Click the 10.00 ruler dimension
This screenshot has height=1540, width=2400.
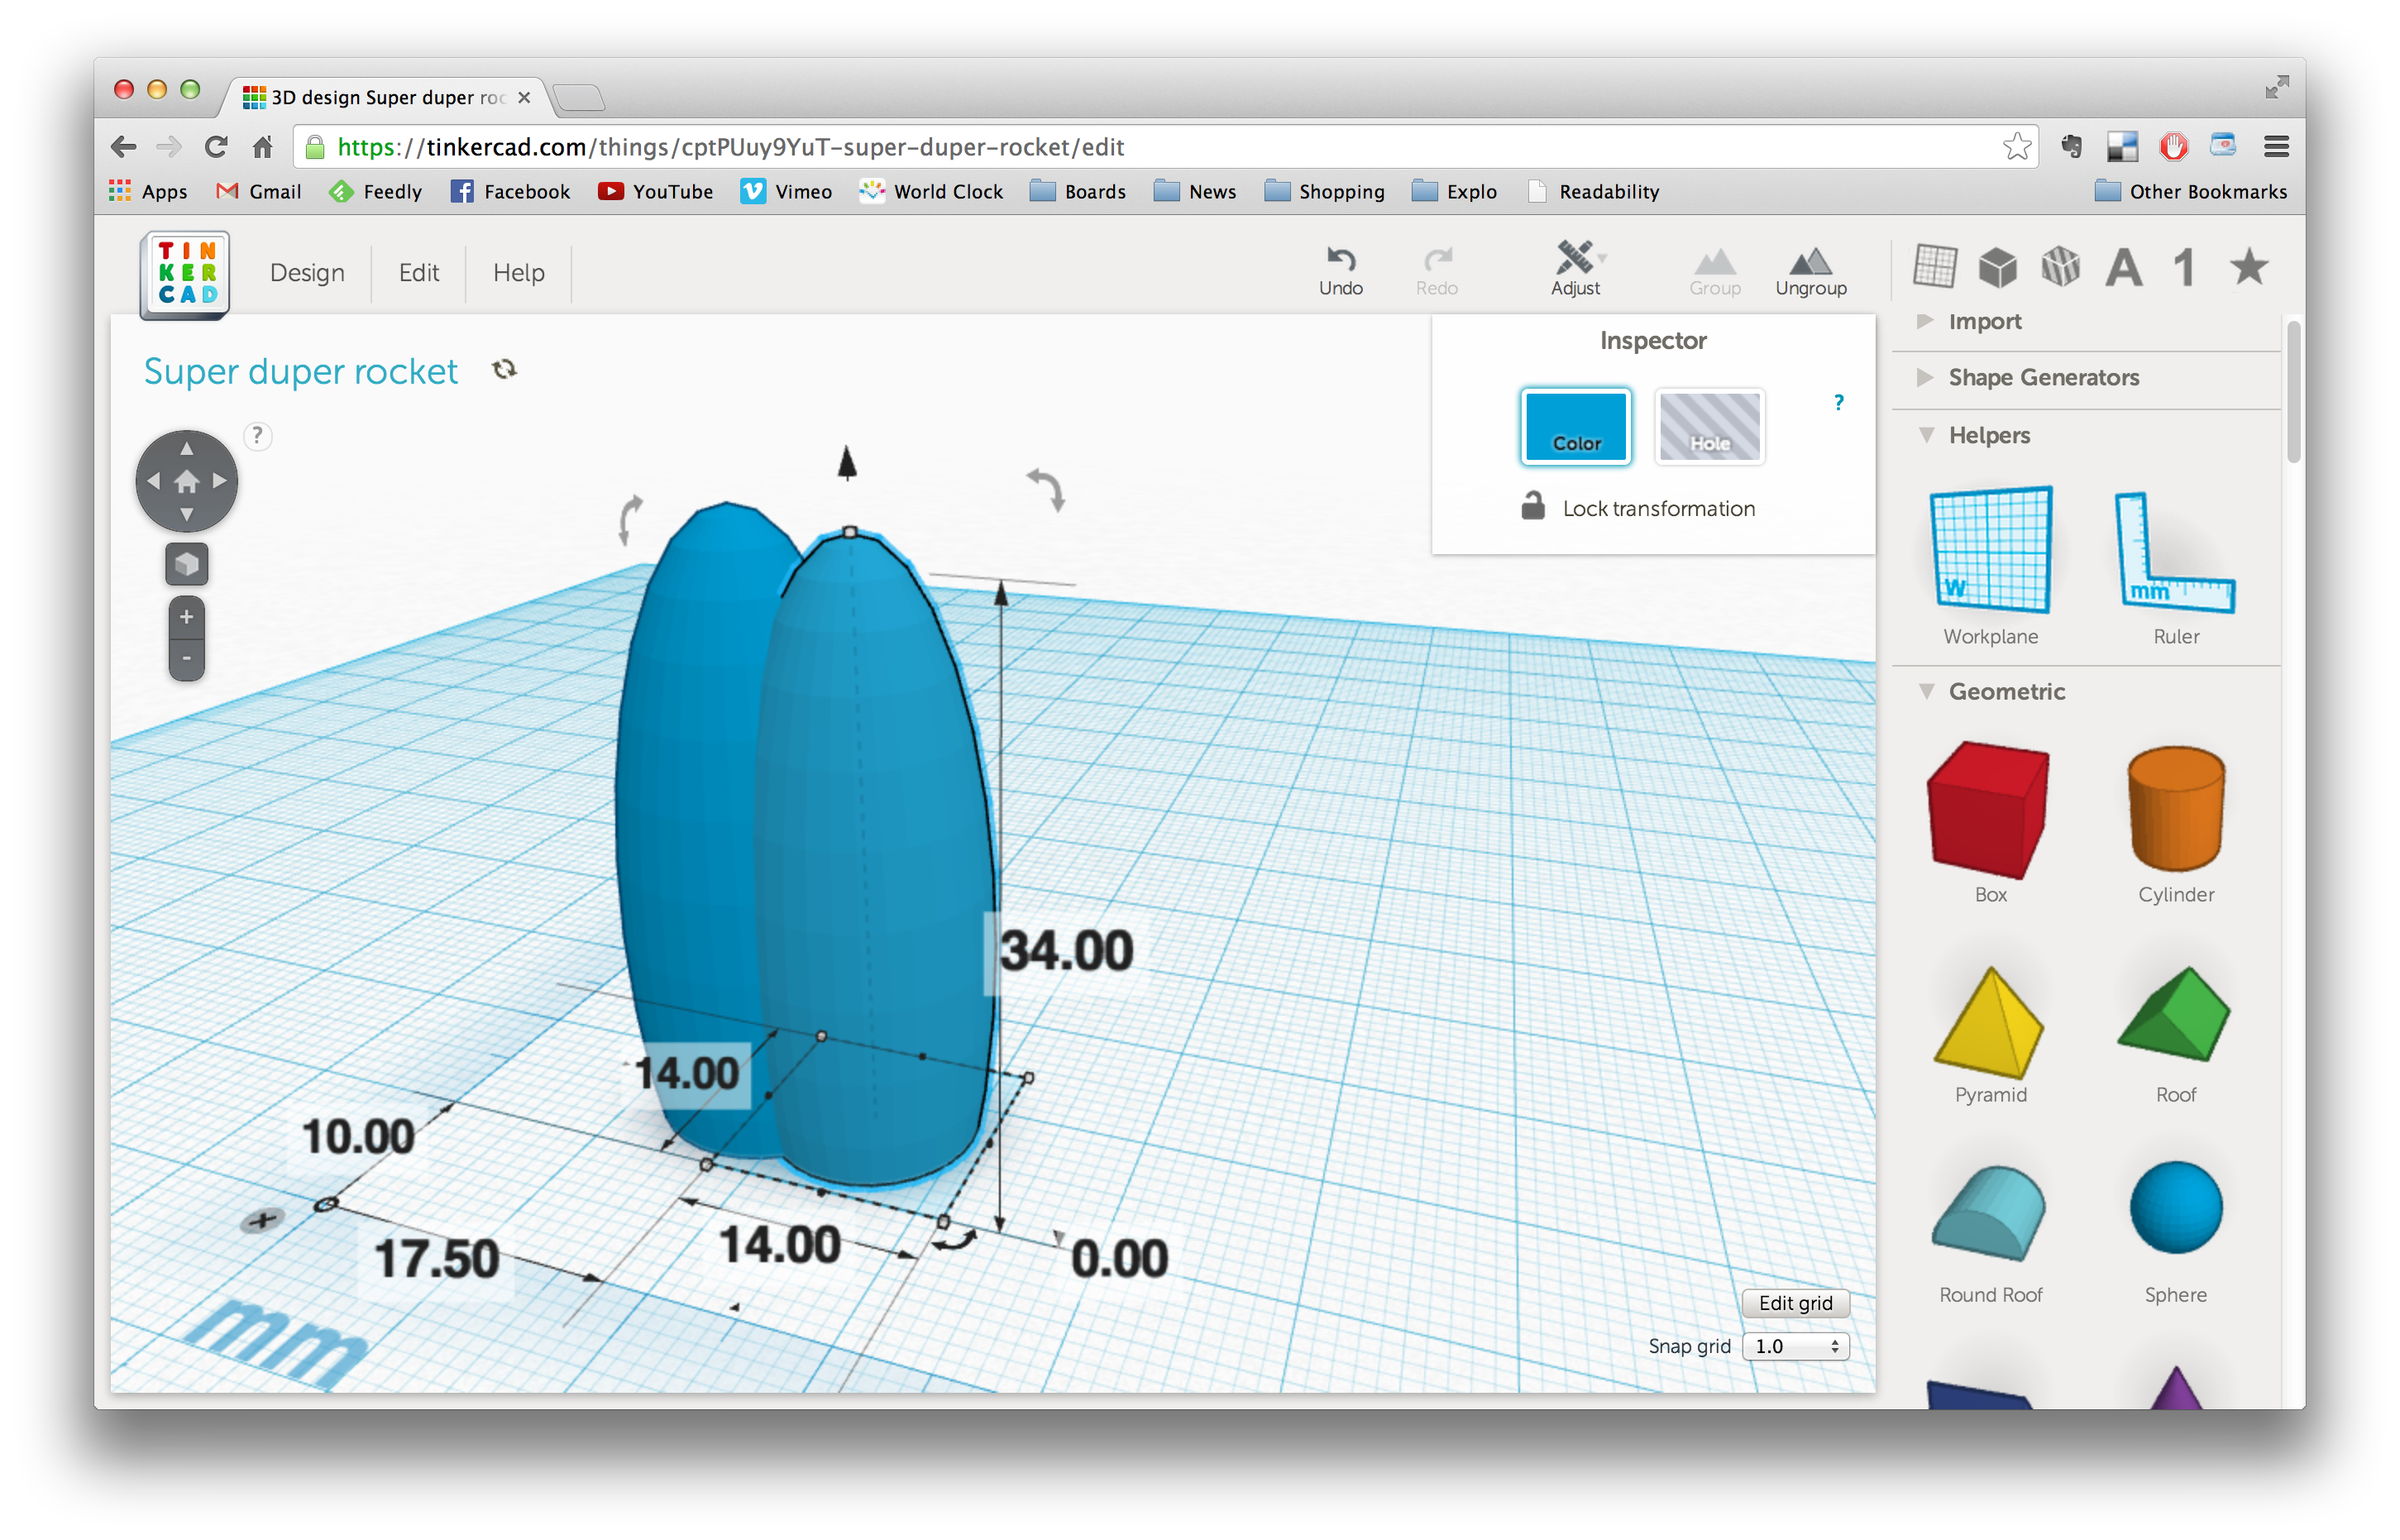coord(358,1137)
